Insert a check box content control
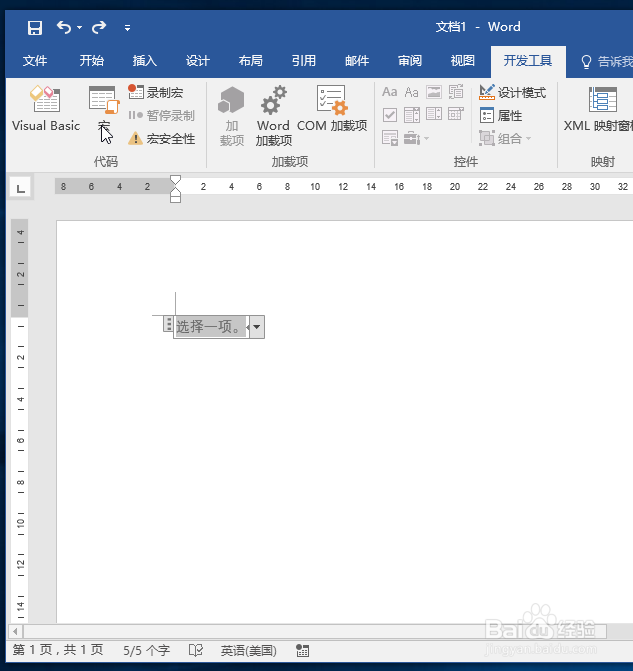The image size is (633, 671). [389, 115]
